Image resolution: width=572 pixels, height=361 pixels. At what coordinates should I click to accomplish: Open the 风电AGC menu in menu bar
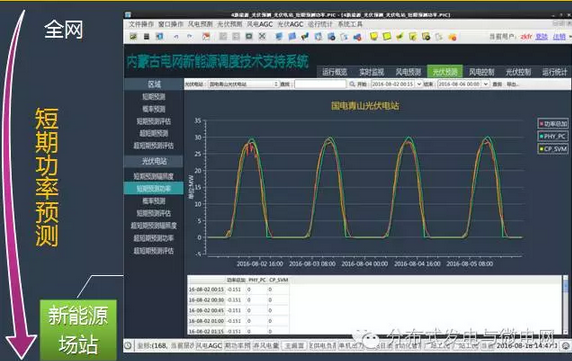260,24
